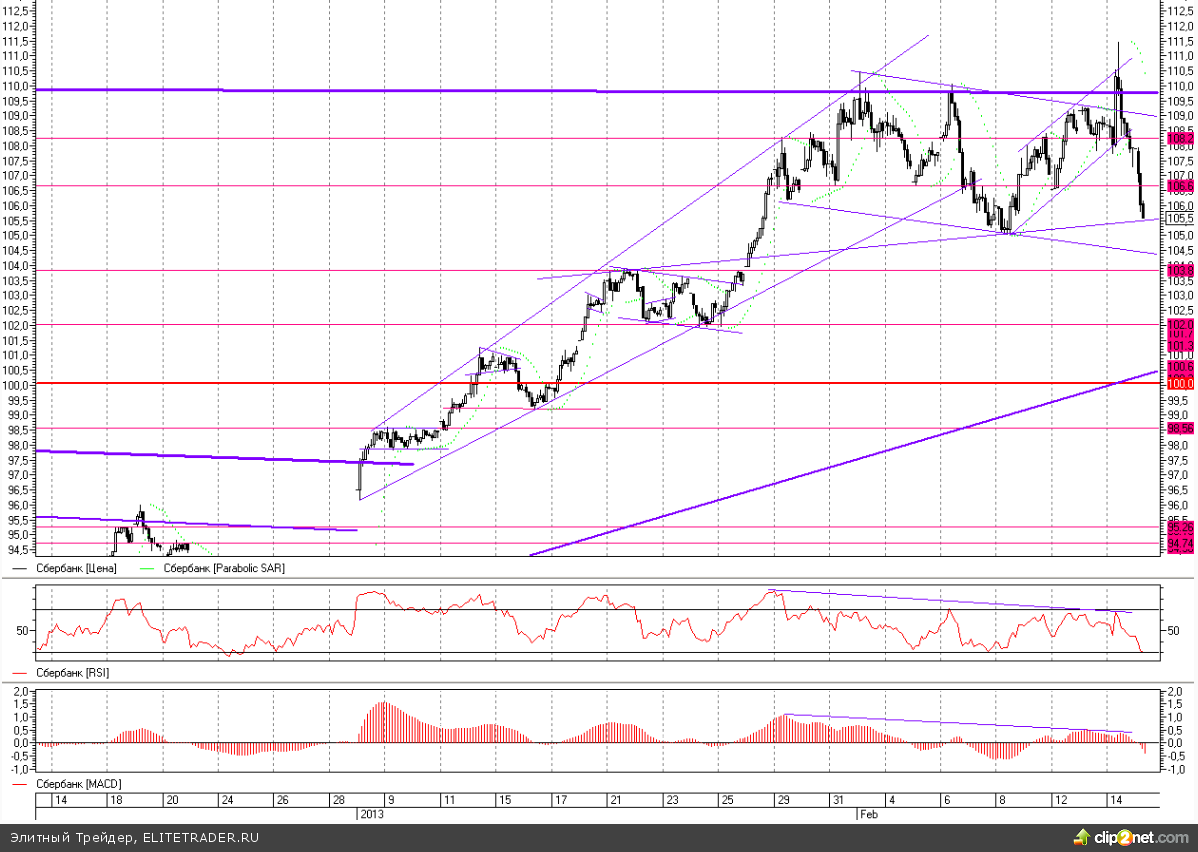The width and height of the screenshot is (1198, 852).
Task: Select the 103.8 price level marker
Action: click(x=1181, y=270)
